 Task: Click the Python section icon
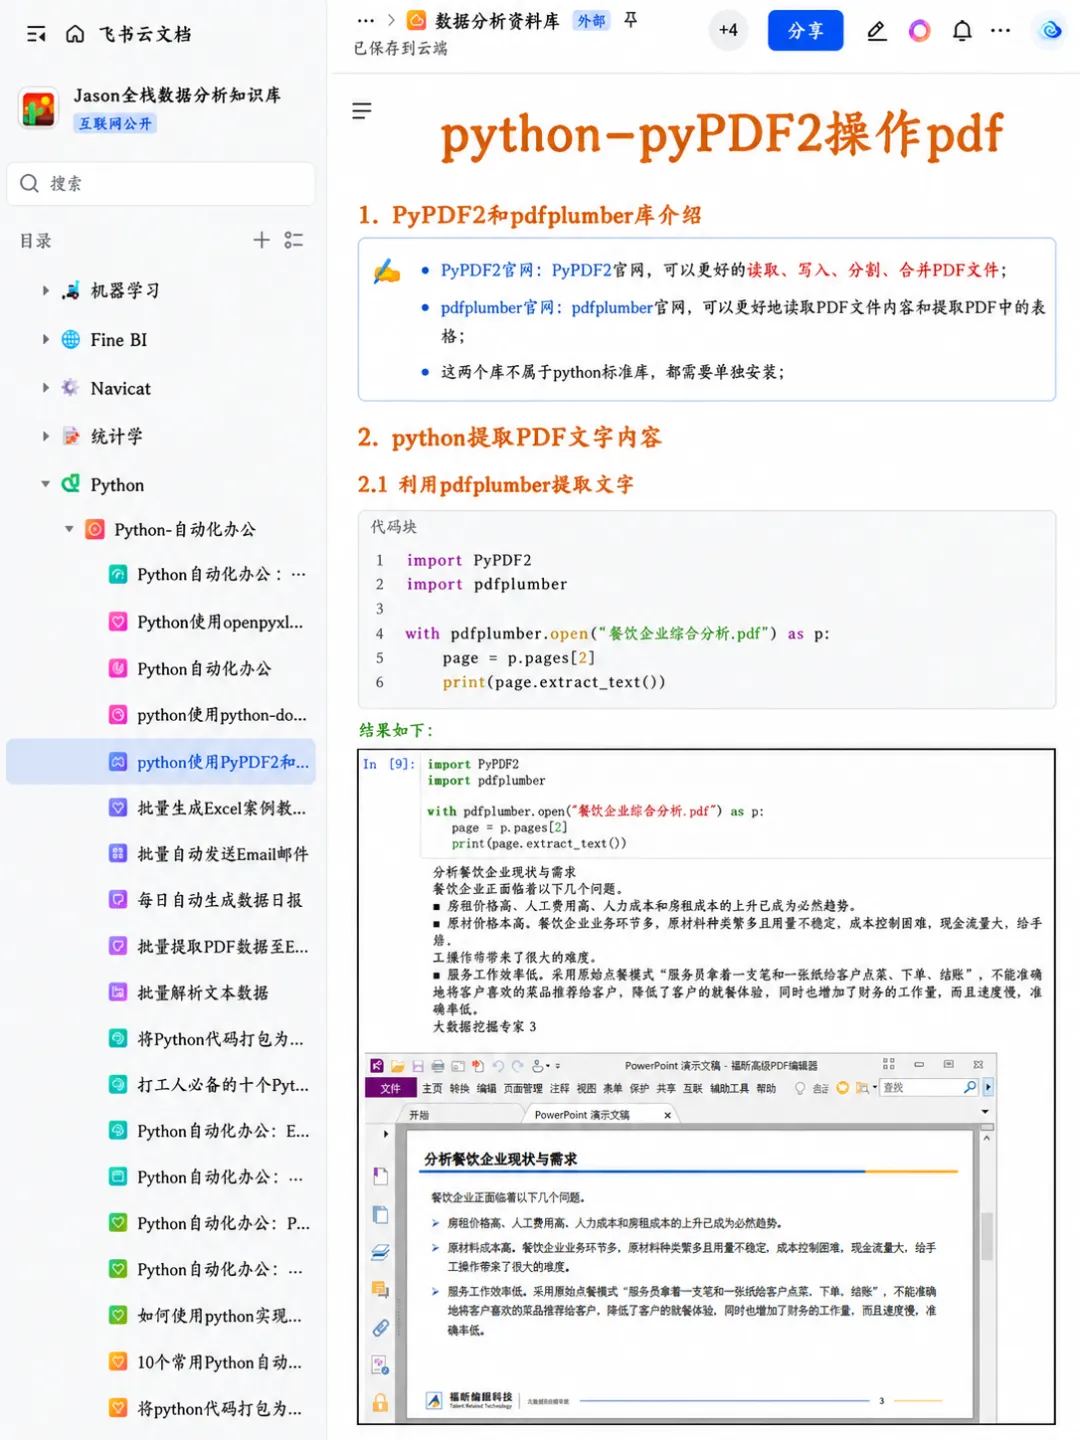[70, 484]
